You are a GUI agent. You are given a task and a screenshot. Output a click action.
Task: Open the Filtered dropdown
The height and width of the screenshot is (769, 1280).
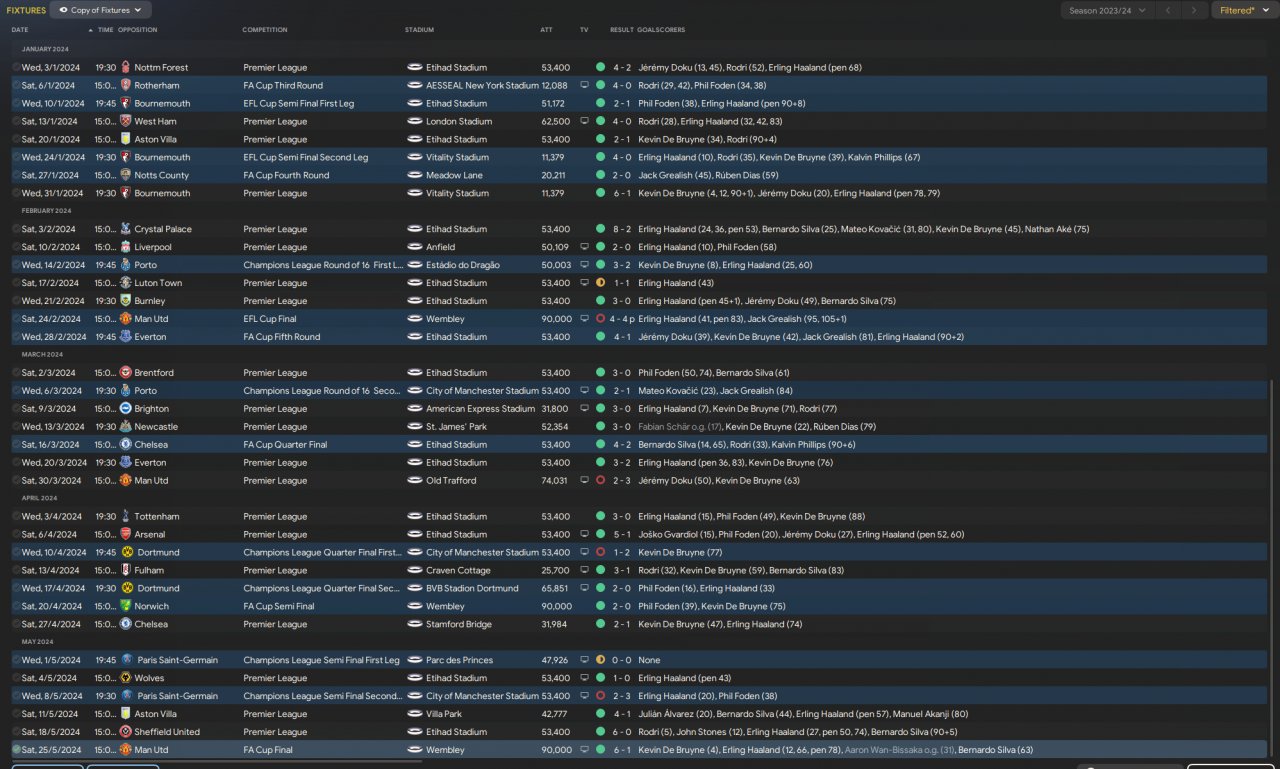[x=1243, y=10]
